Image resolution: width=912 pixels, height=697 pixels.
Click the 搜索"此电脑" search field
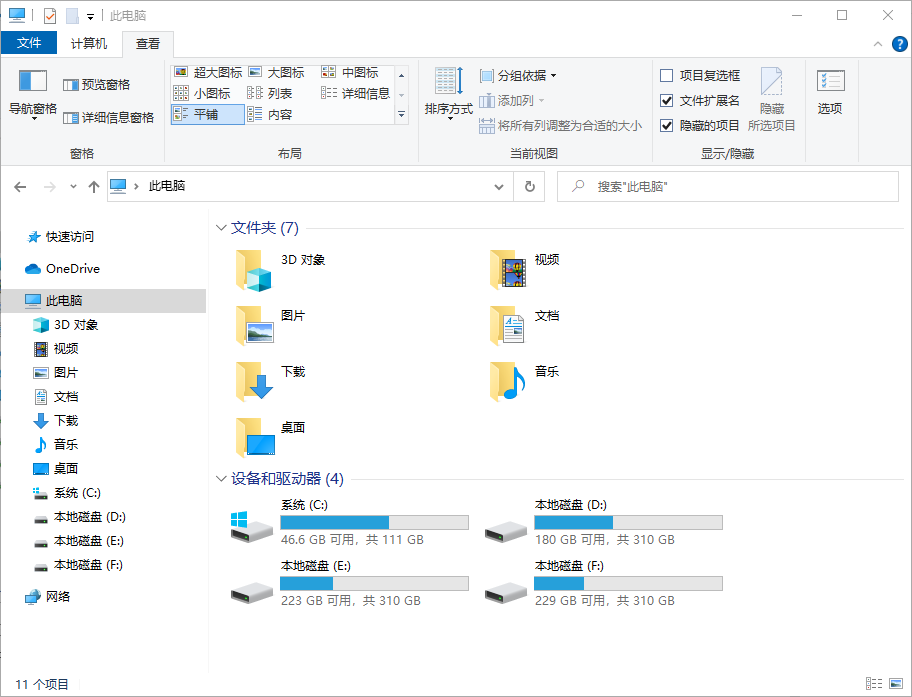click(728, 187)
